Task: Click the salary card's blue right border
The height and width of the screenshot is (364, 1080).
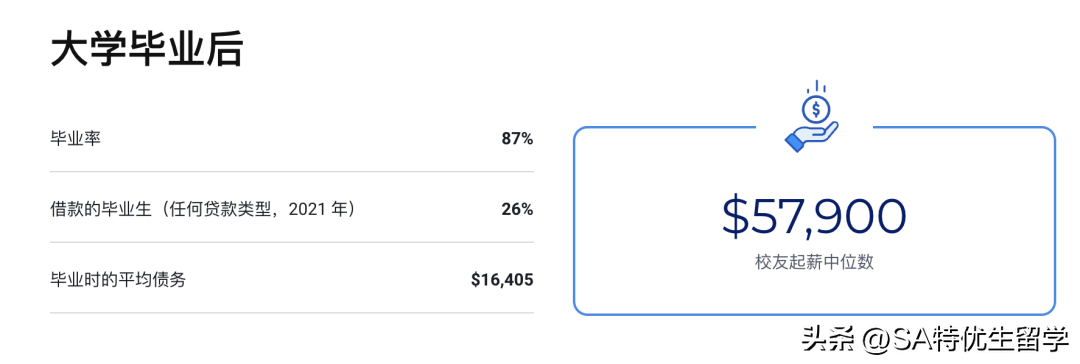Action: [1054, 221]
